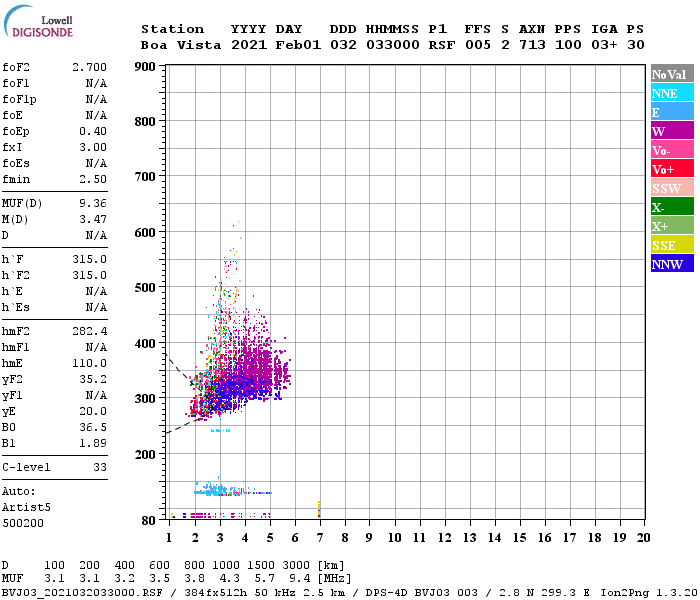The width and height of the screenshot is (700, 600).
Task: Click the Lowell Digisonde logo
Action: (x=38, y=21)
